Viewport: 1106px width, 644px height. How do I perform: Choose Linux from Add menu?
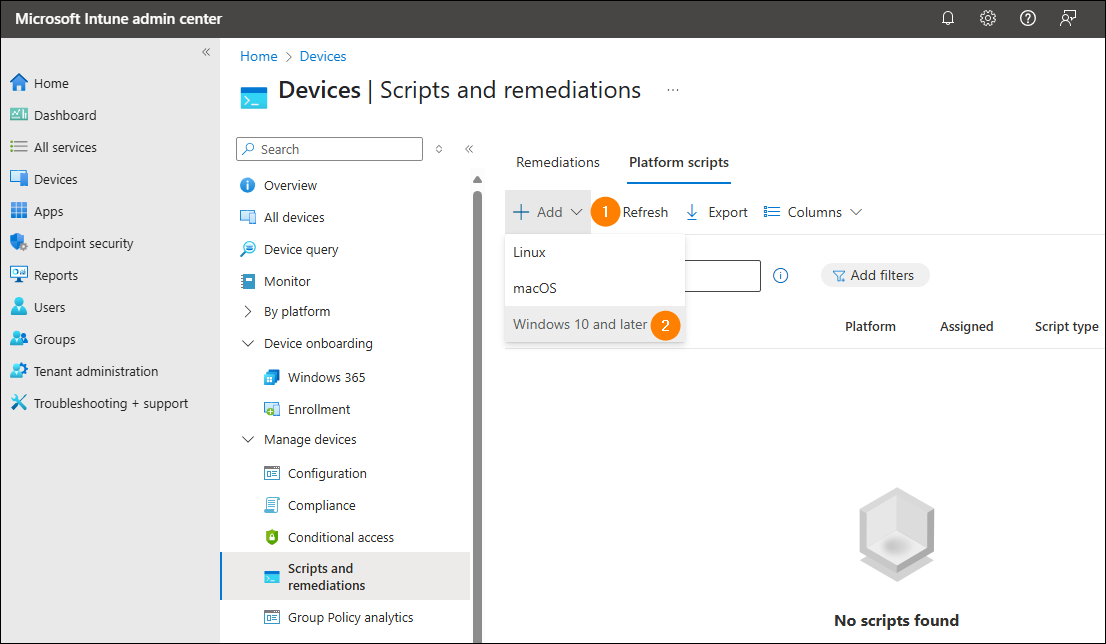(x=595, y=252)
